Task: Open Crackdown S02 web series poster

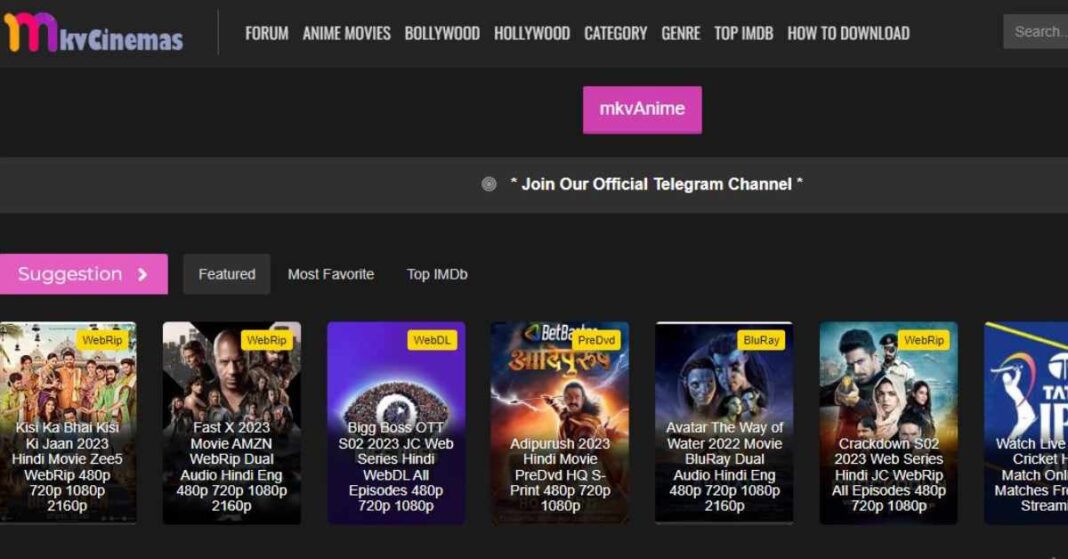Action: tap(888, 423)
